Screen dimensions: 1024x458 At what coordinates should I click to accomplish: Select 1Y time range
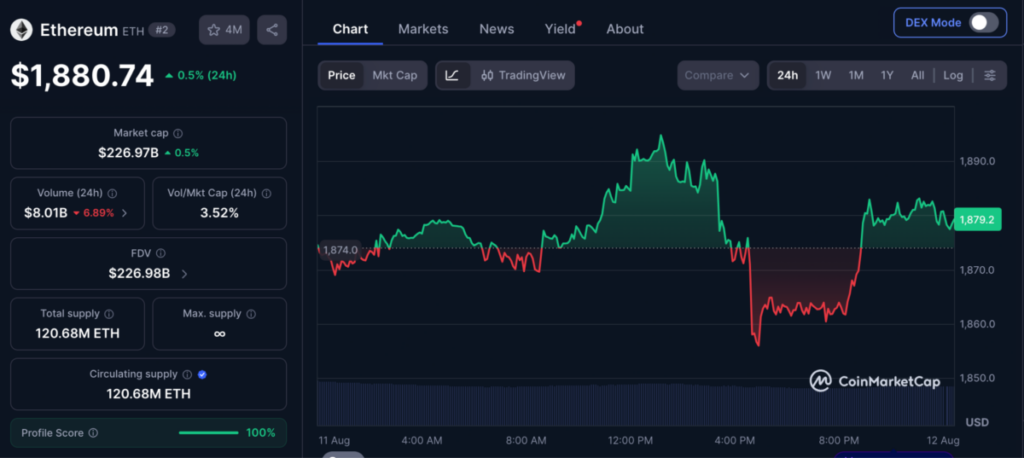click(887, 75)
